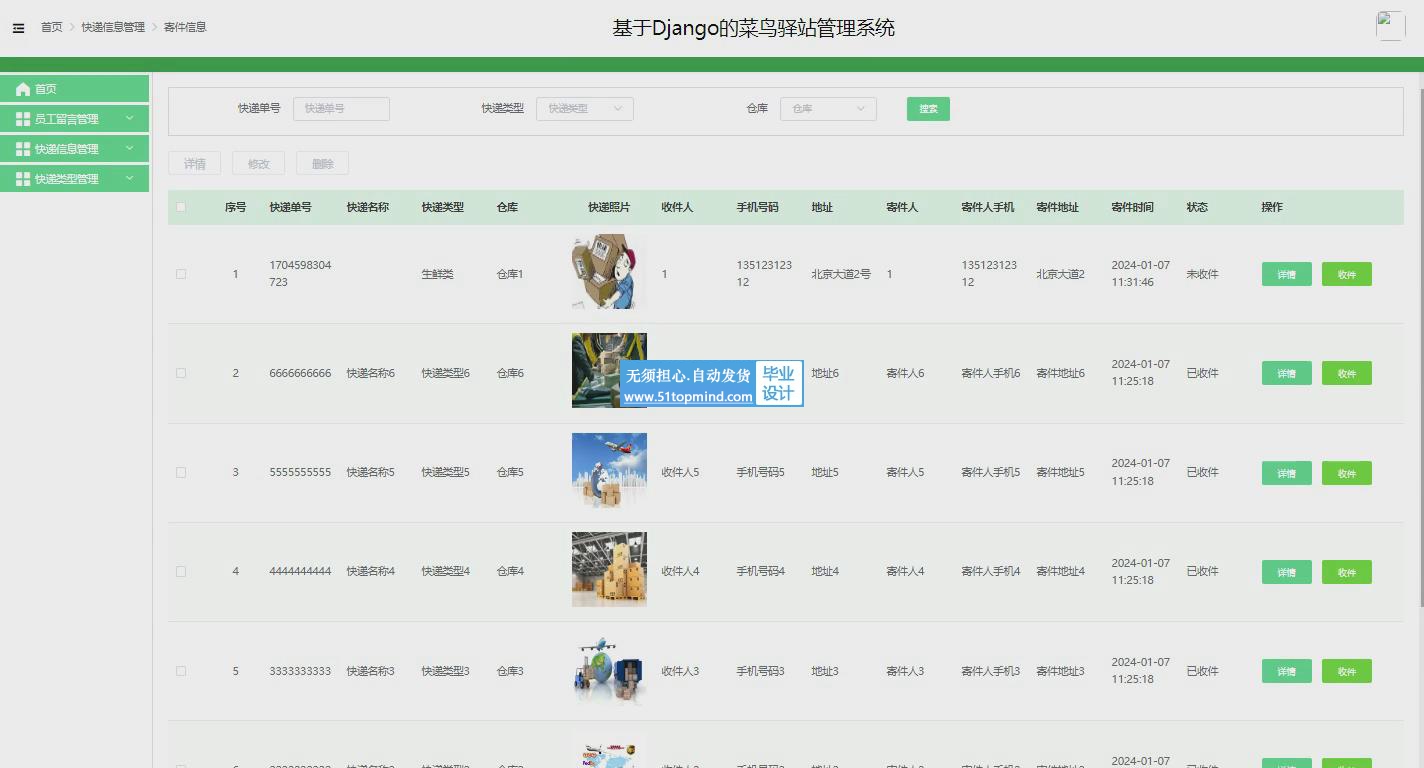Check the checkbox for row 4
Viewport: 1424px width, 768px height.
point(181,572)
